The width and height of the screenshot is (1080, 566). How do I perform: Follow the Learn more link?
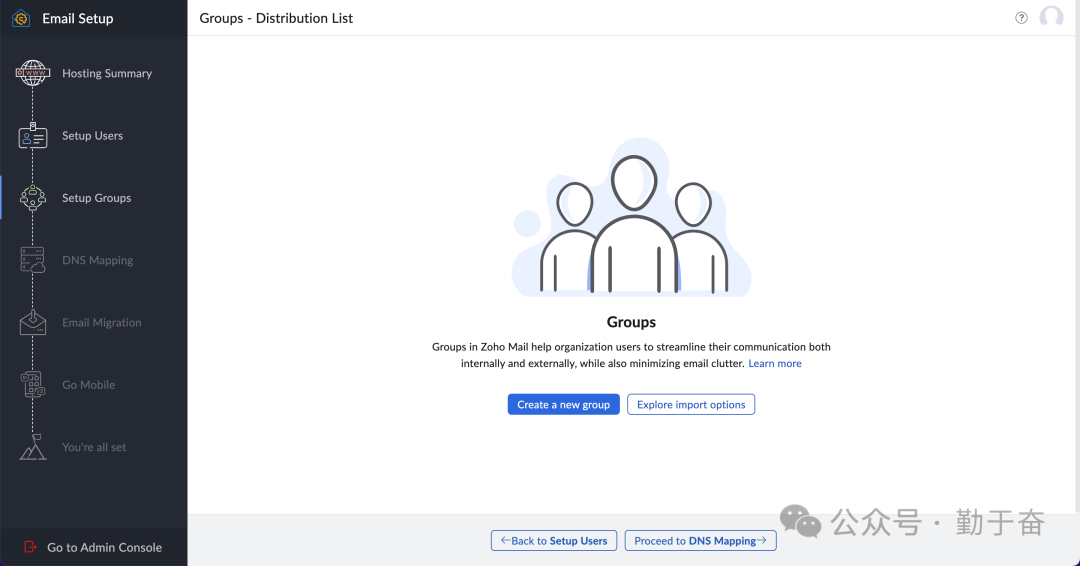(775, 364)
